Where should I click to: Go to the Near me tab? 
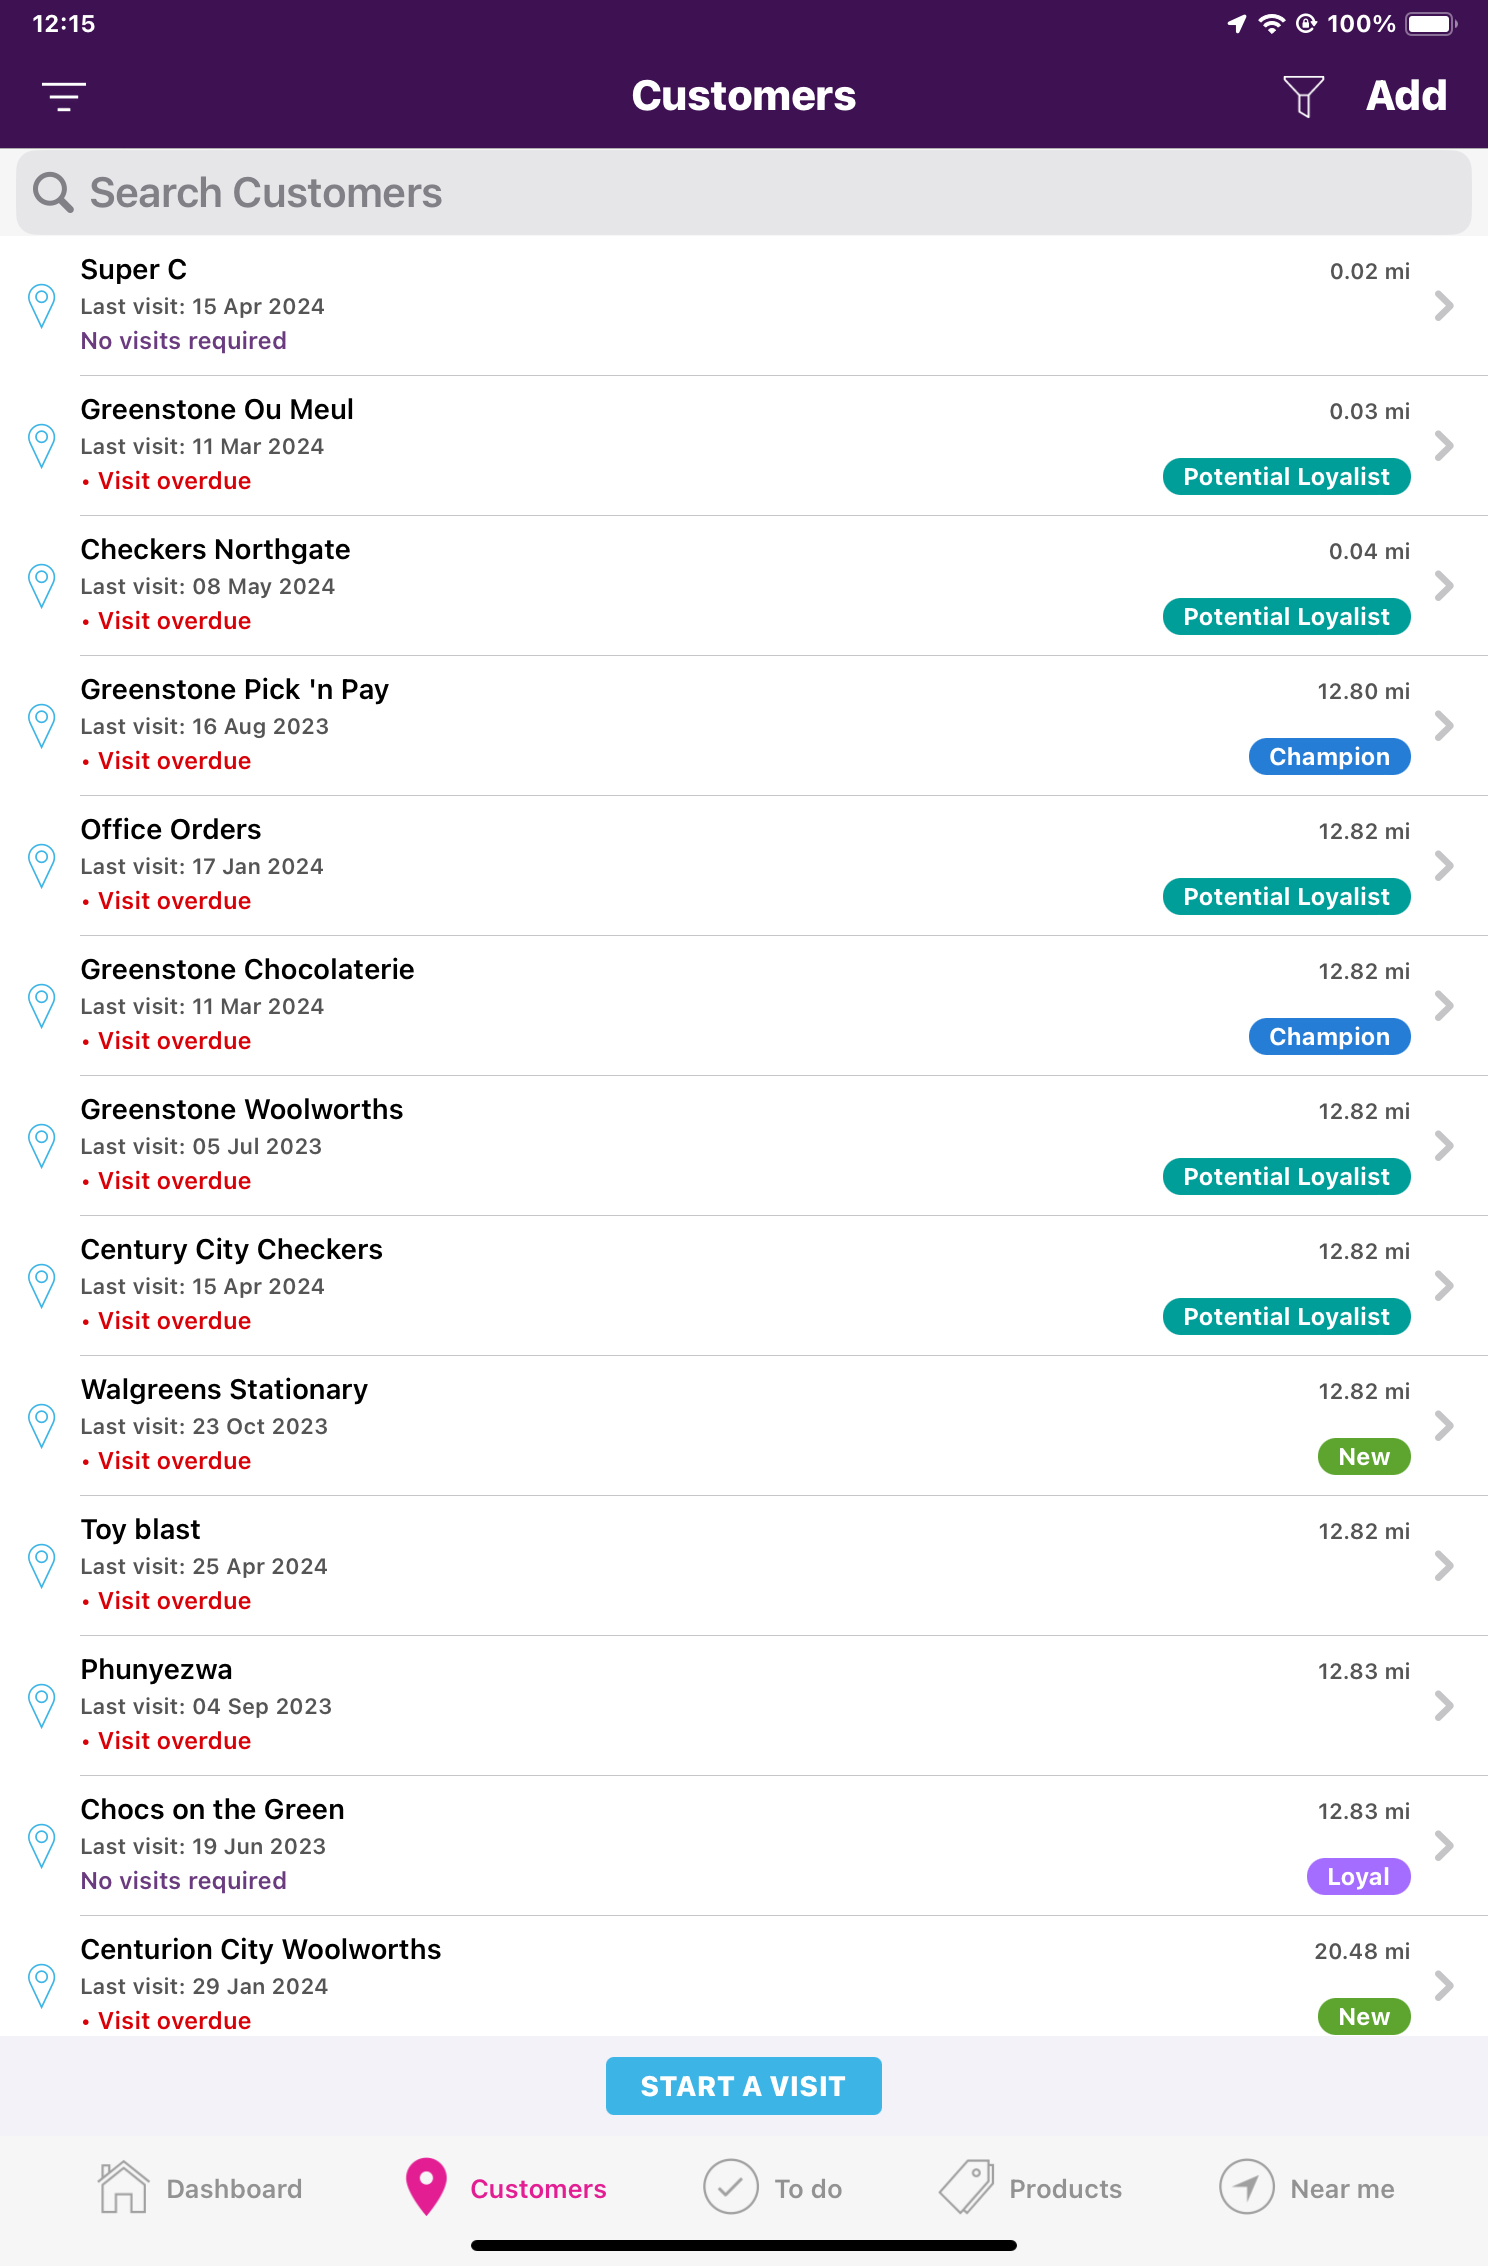[1306, 2188]
